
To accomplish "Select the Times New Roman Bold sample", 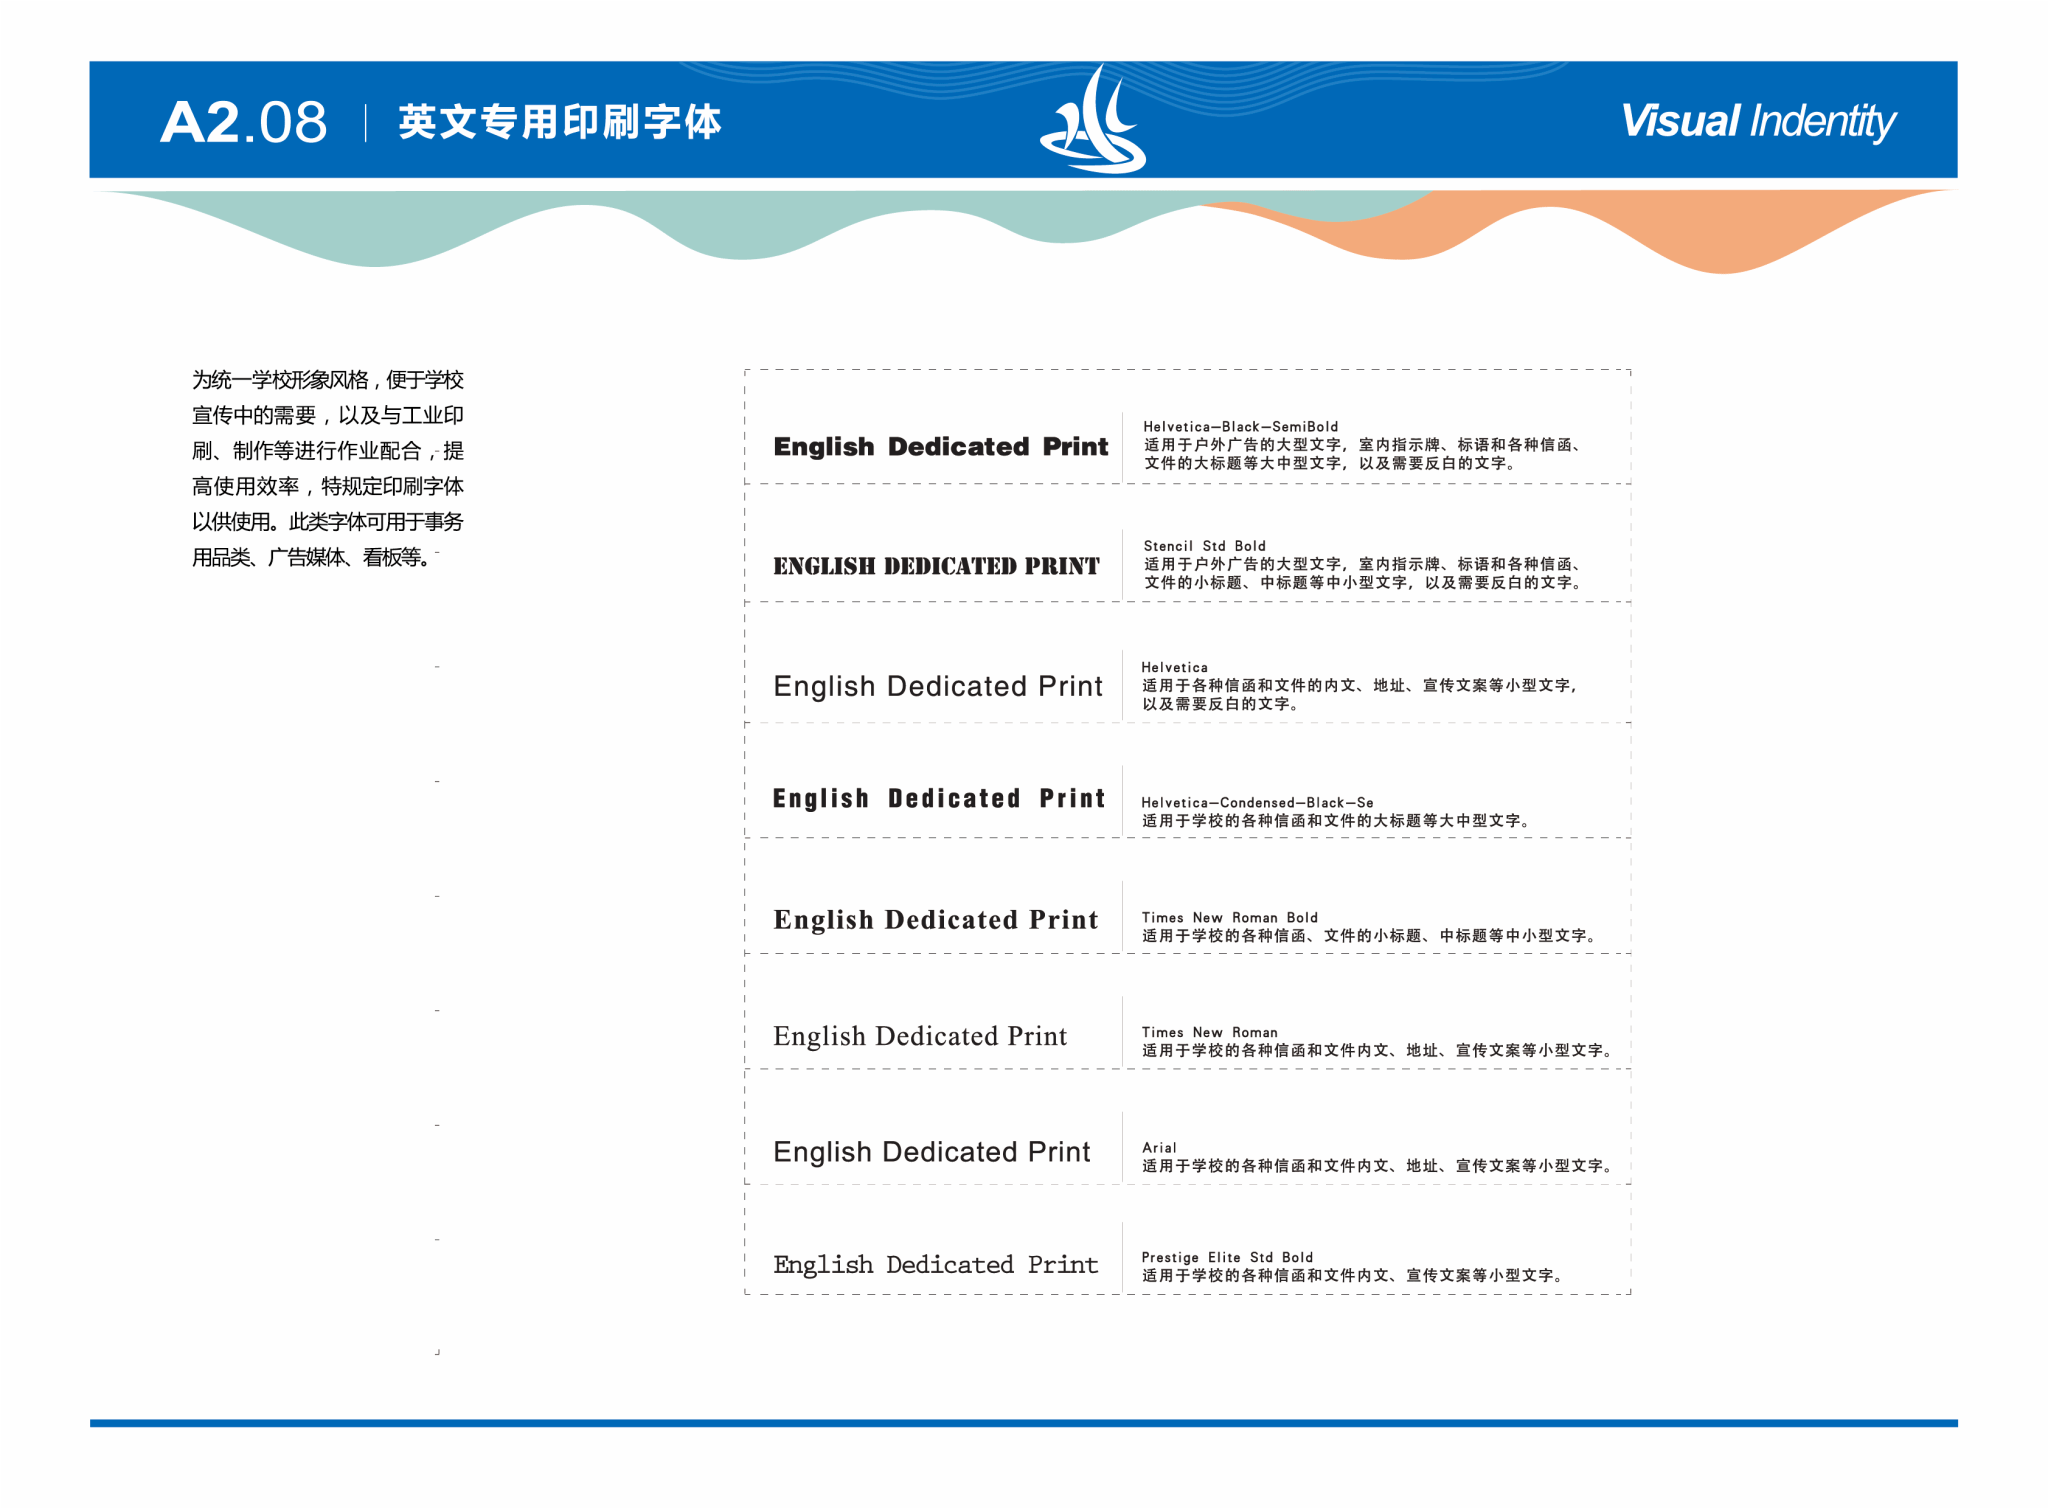I will (x=935, y=919).
